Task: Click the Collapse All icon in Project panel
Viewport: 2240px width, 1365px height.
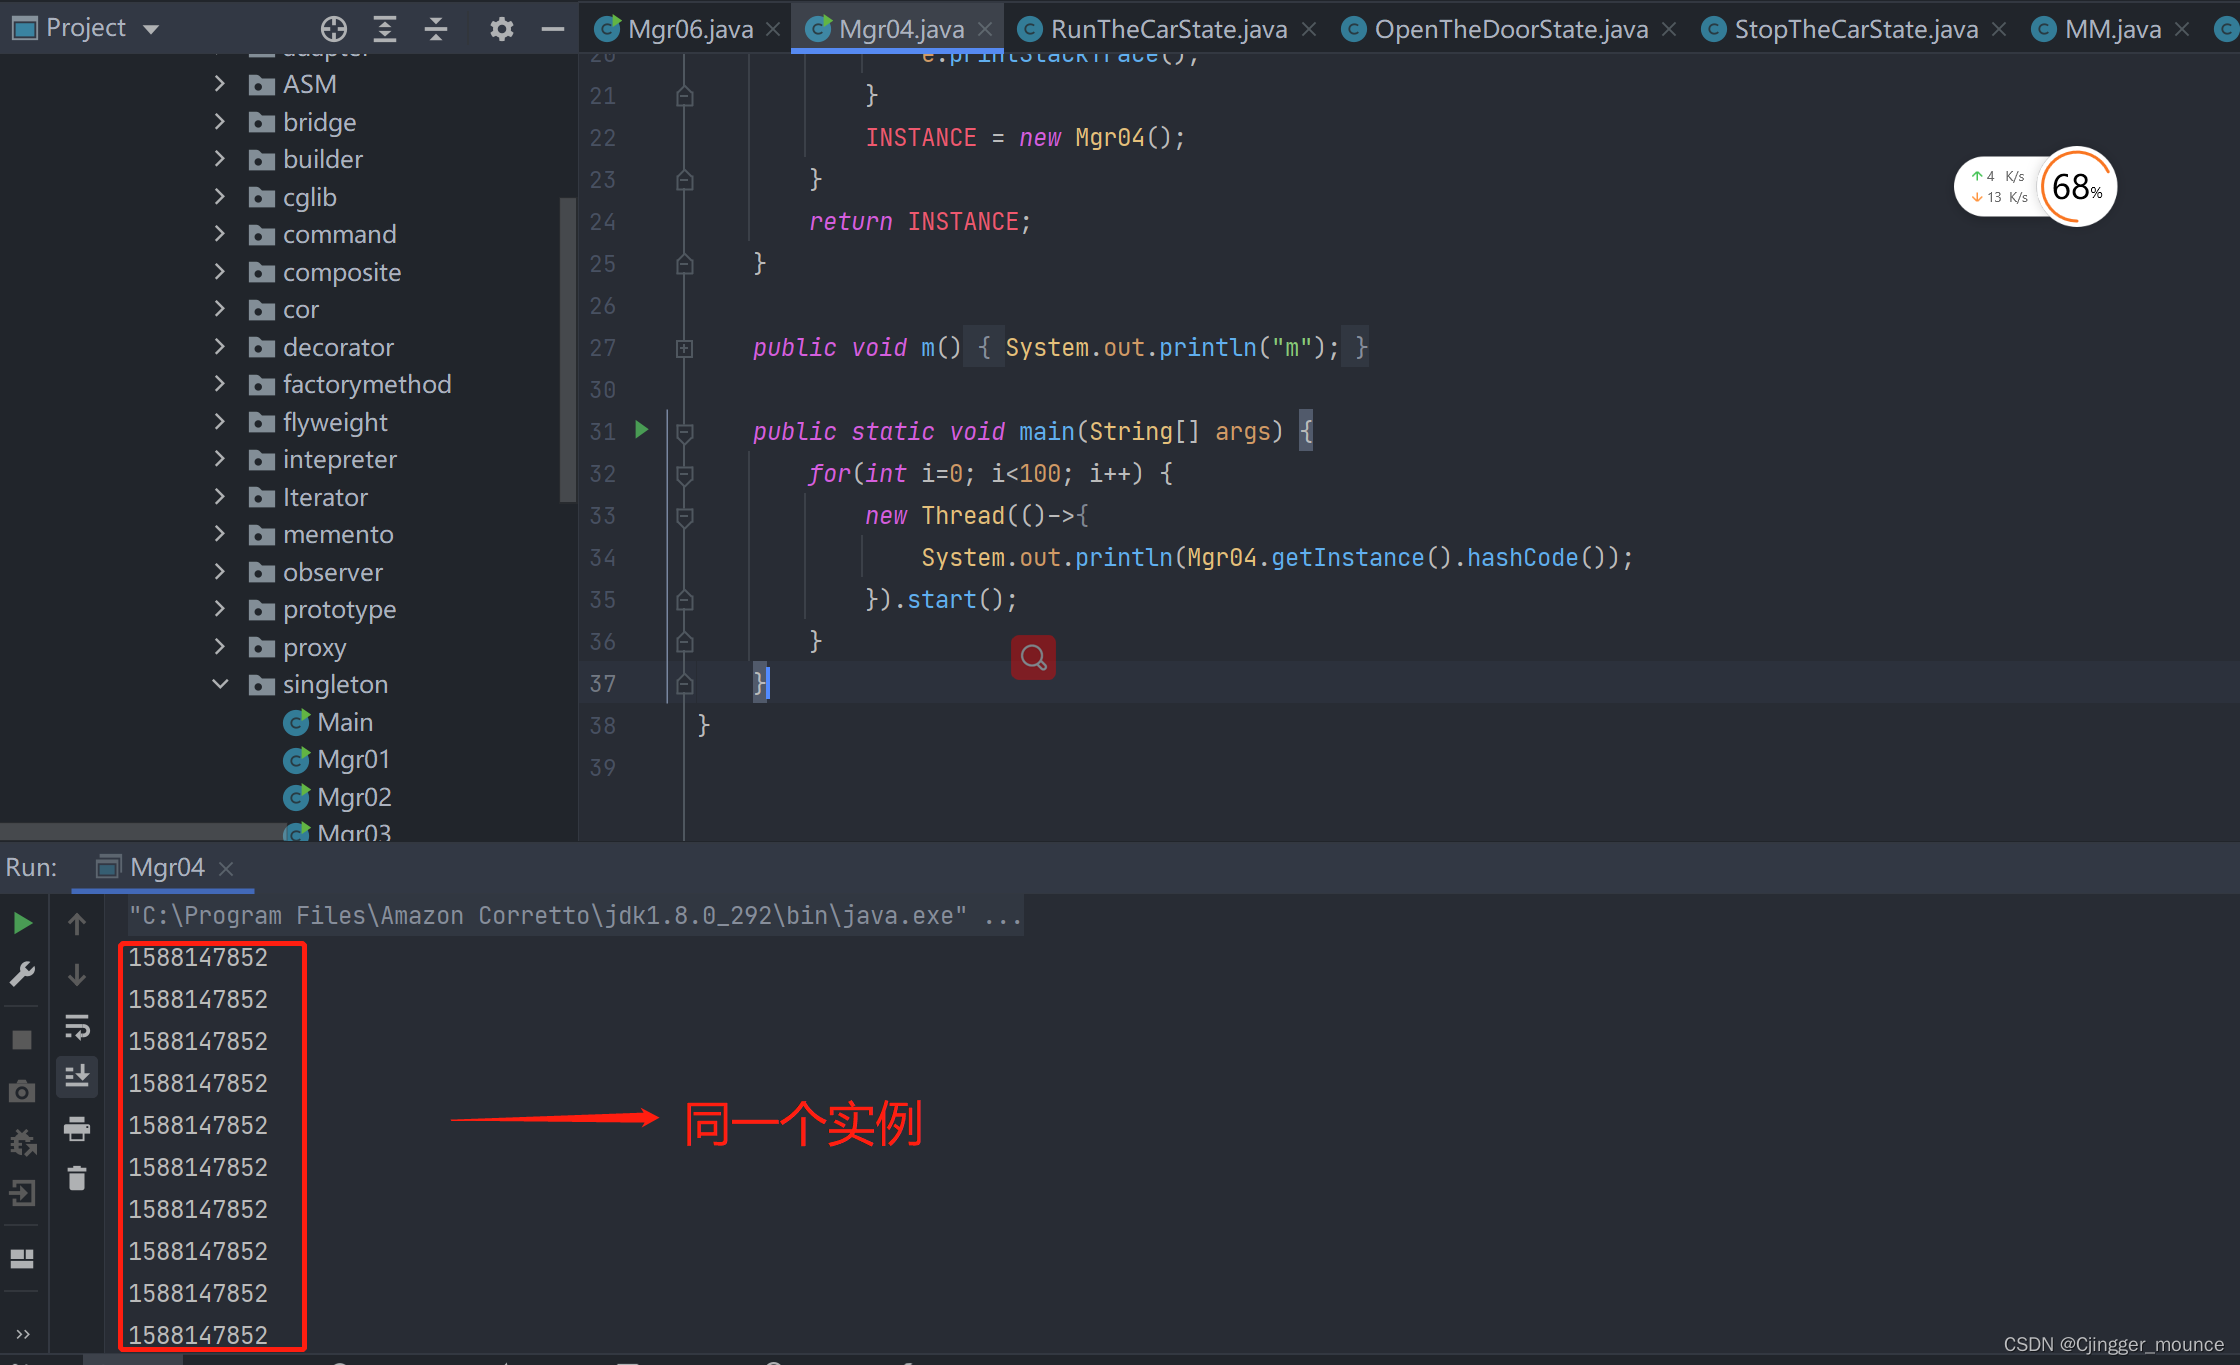Action: click(436, 29)
